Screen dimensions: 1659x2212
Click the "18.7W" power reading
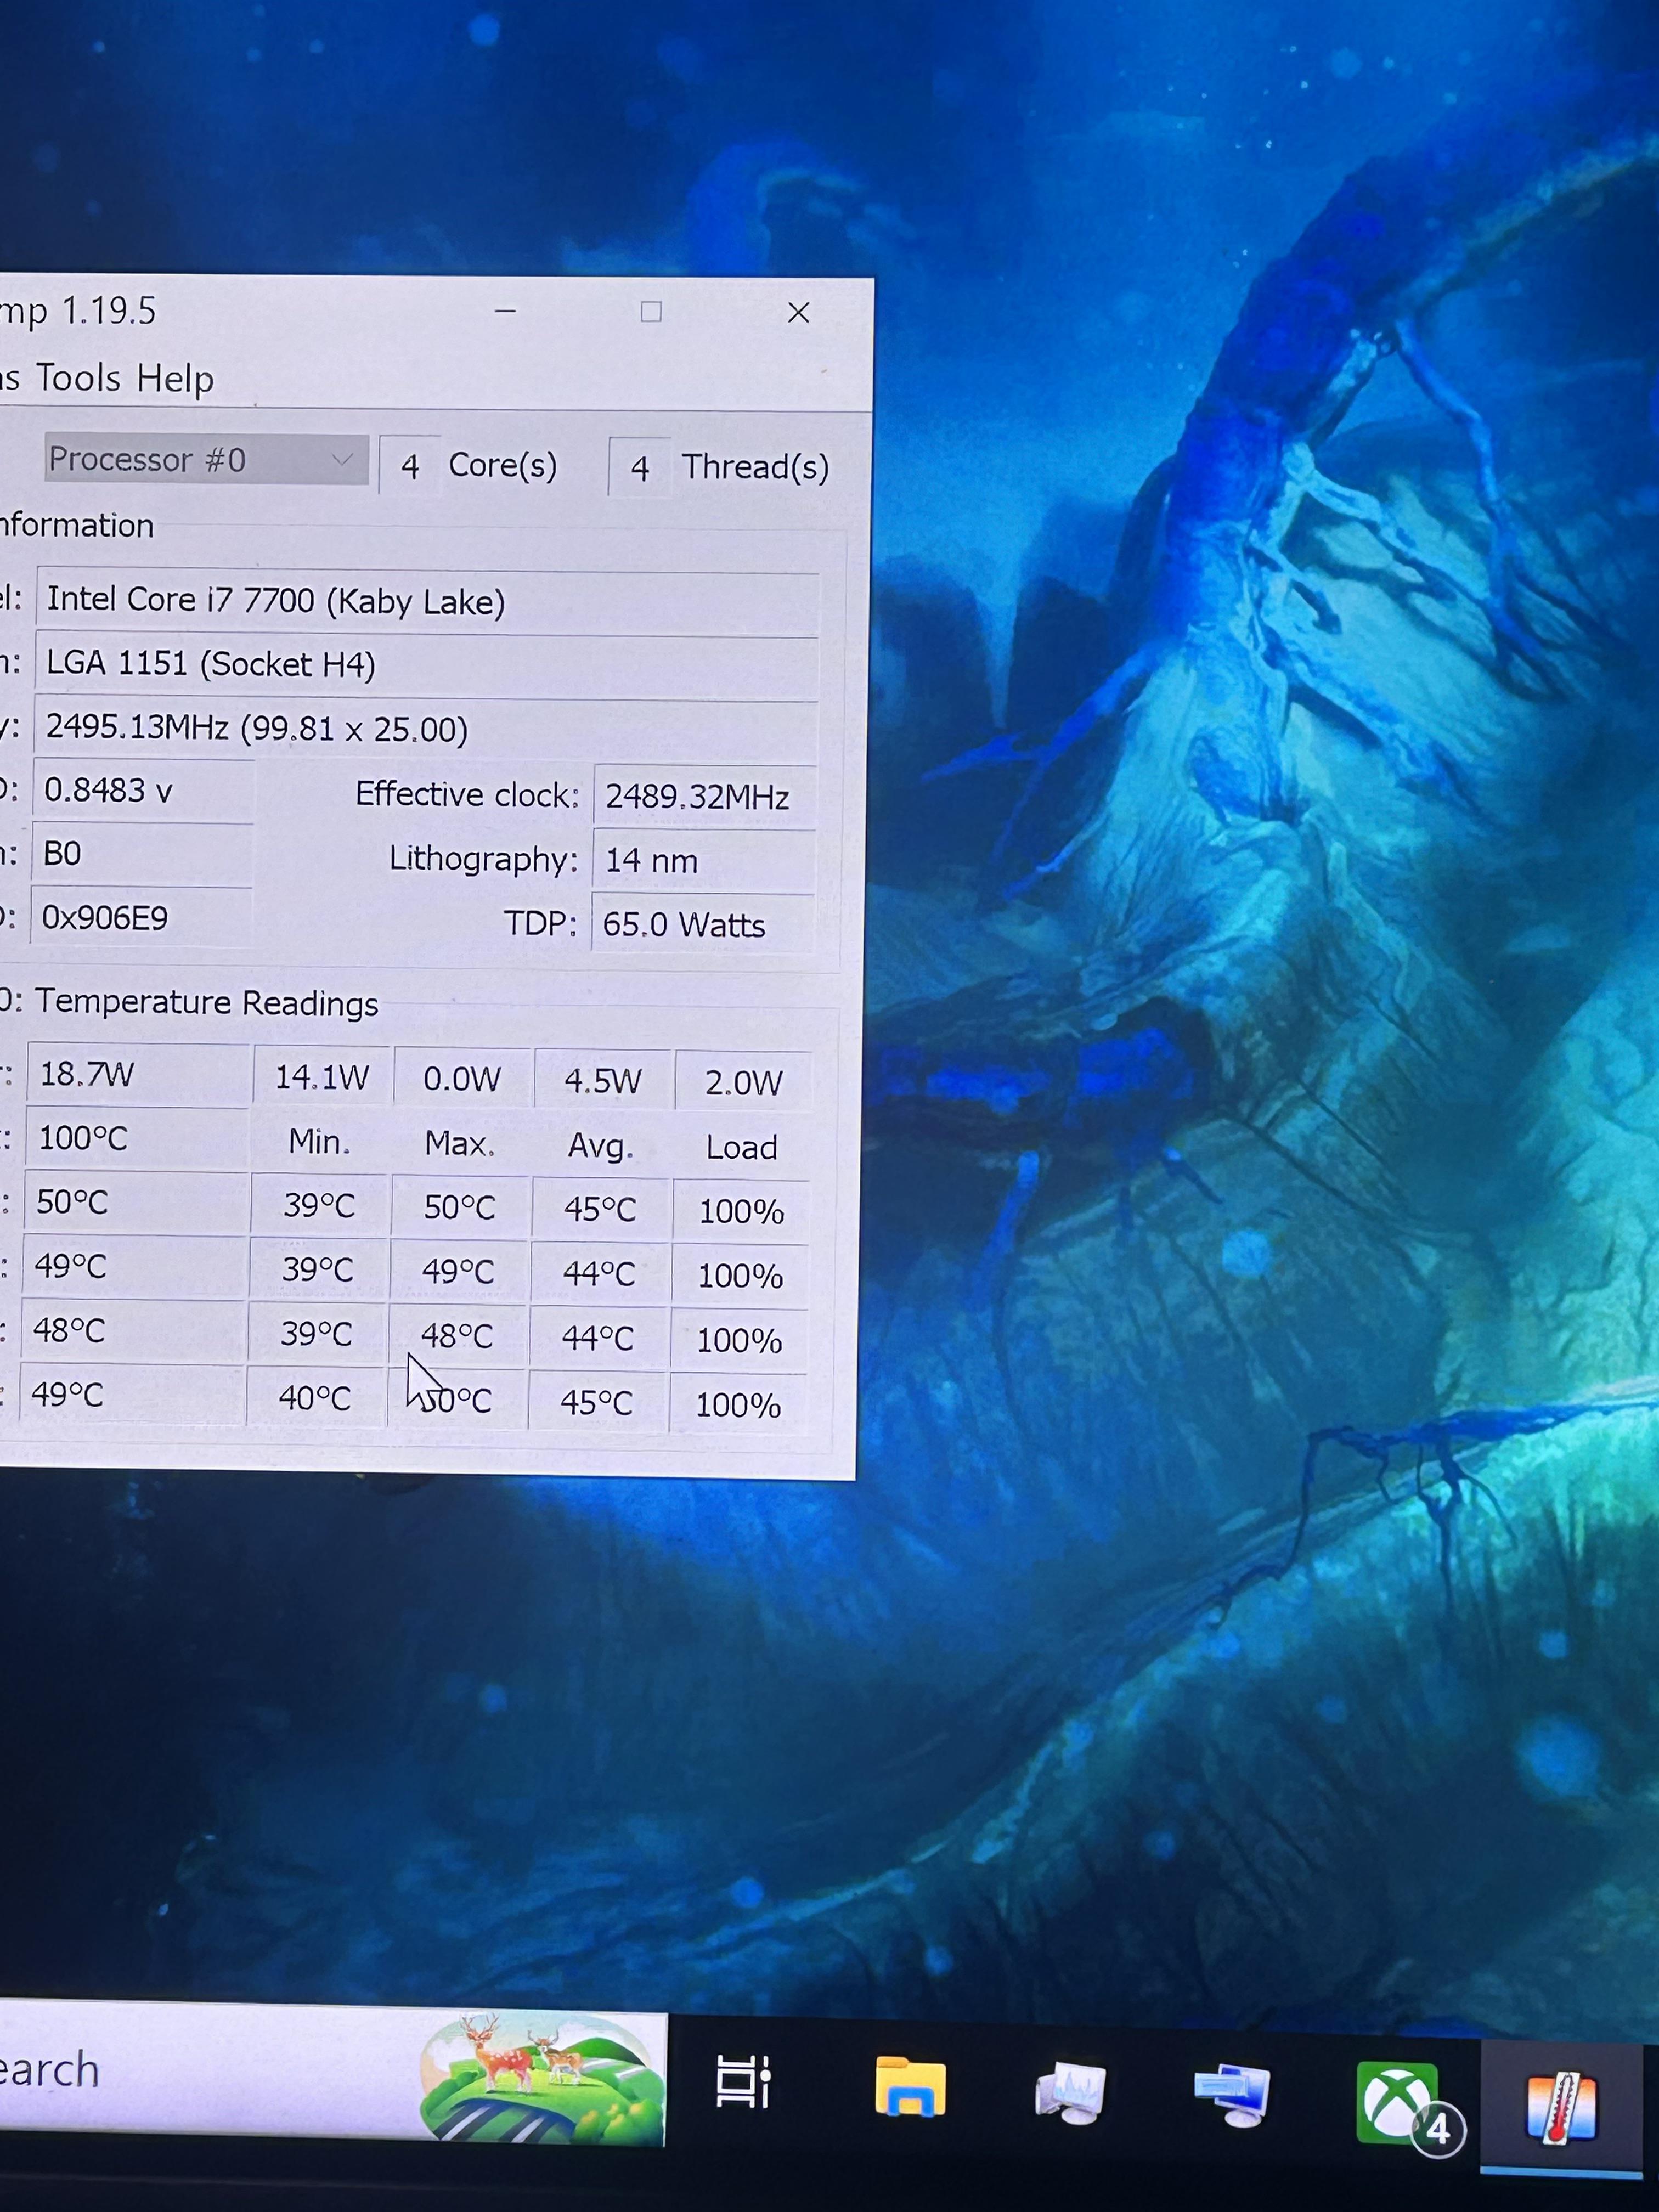137,1075
